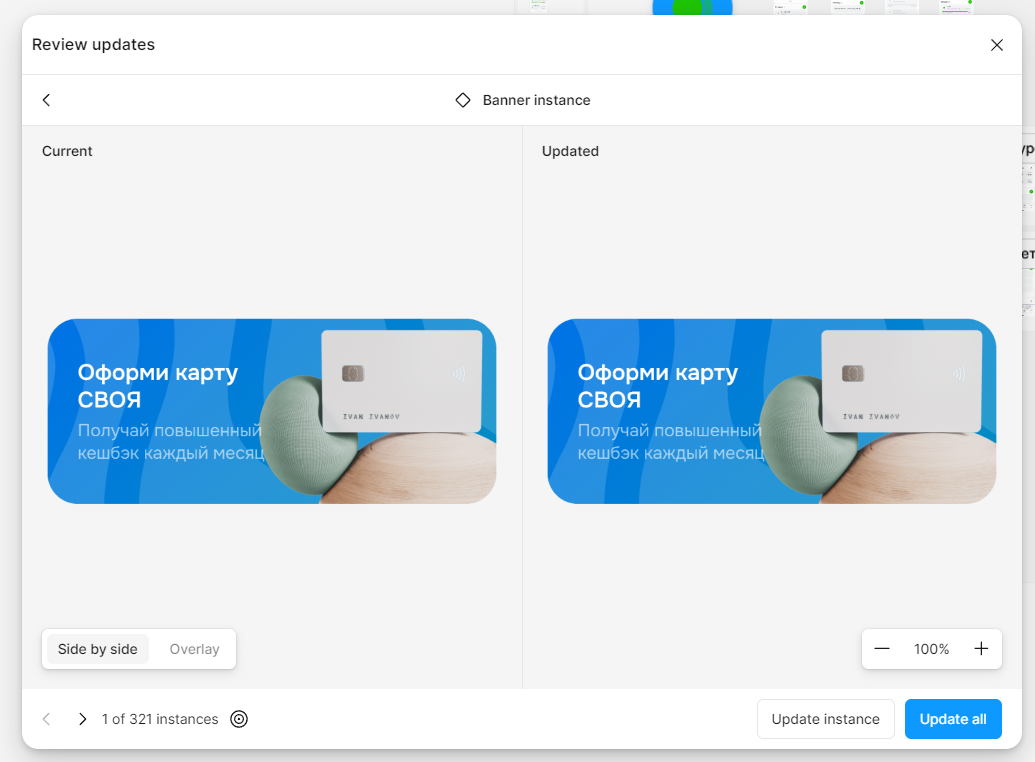Show the previous instance

pyautogui.click(x=46, y=719)
